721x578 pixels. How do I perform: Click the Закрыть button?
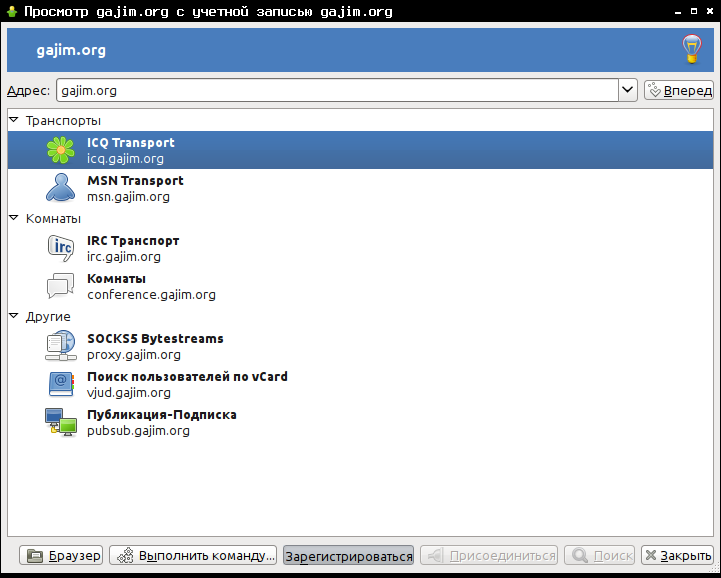point(677,555)
